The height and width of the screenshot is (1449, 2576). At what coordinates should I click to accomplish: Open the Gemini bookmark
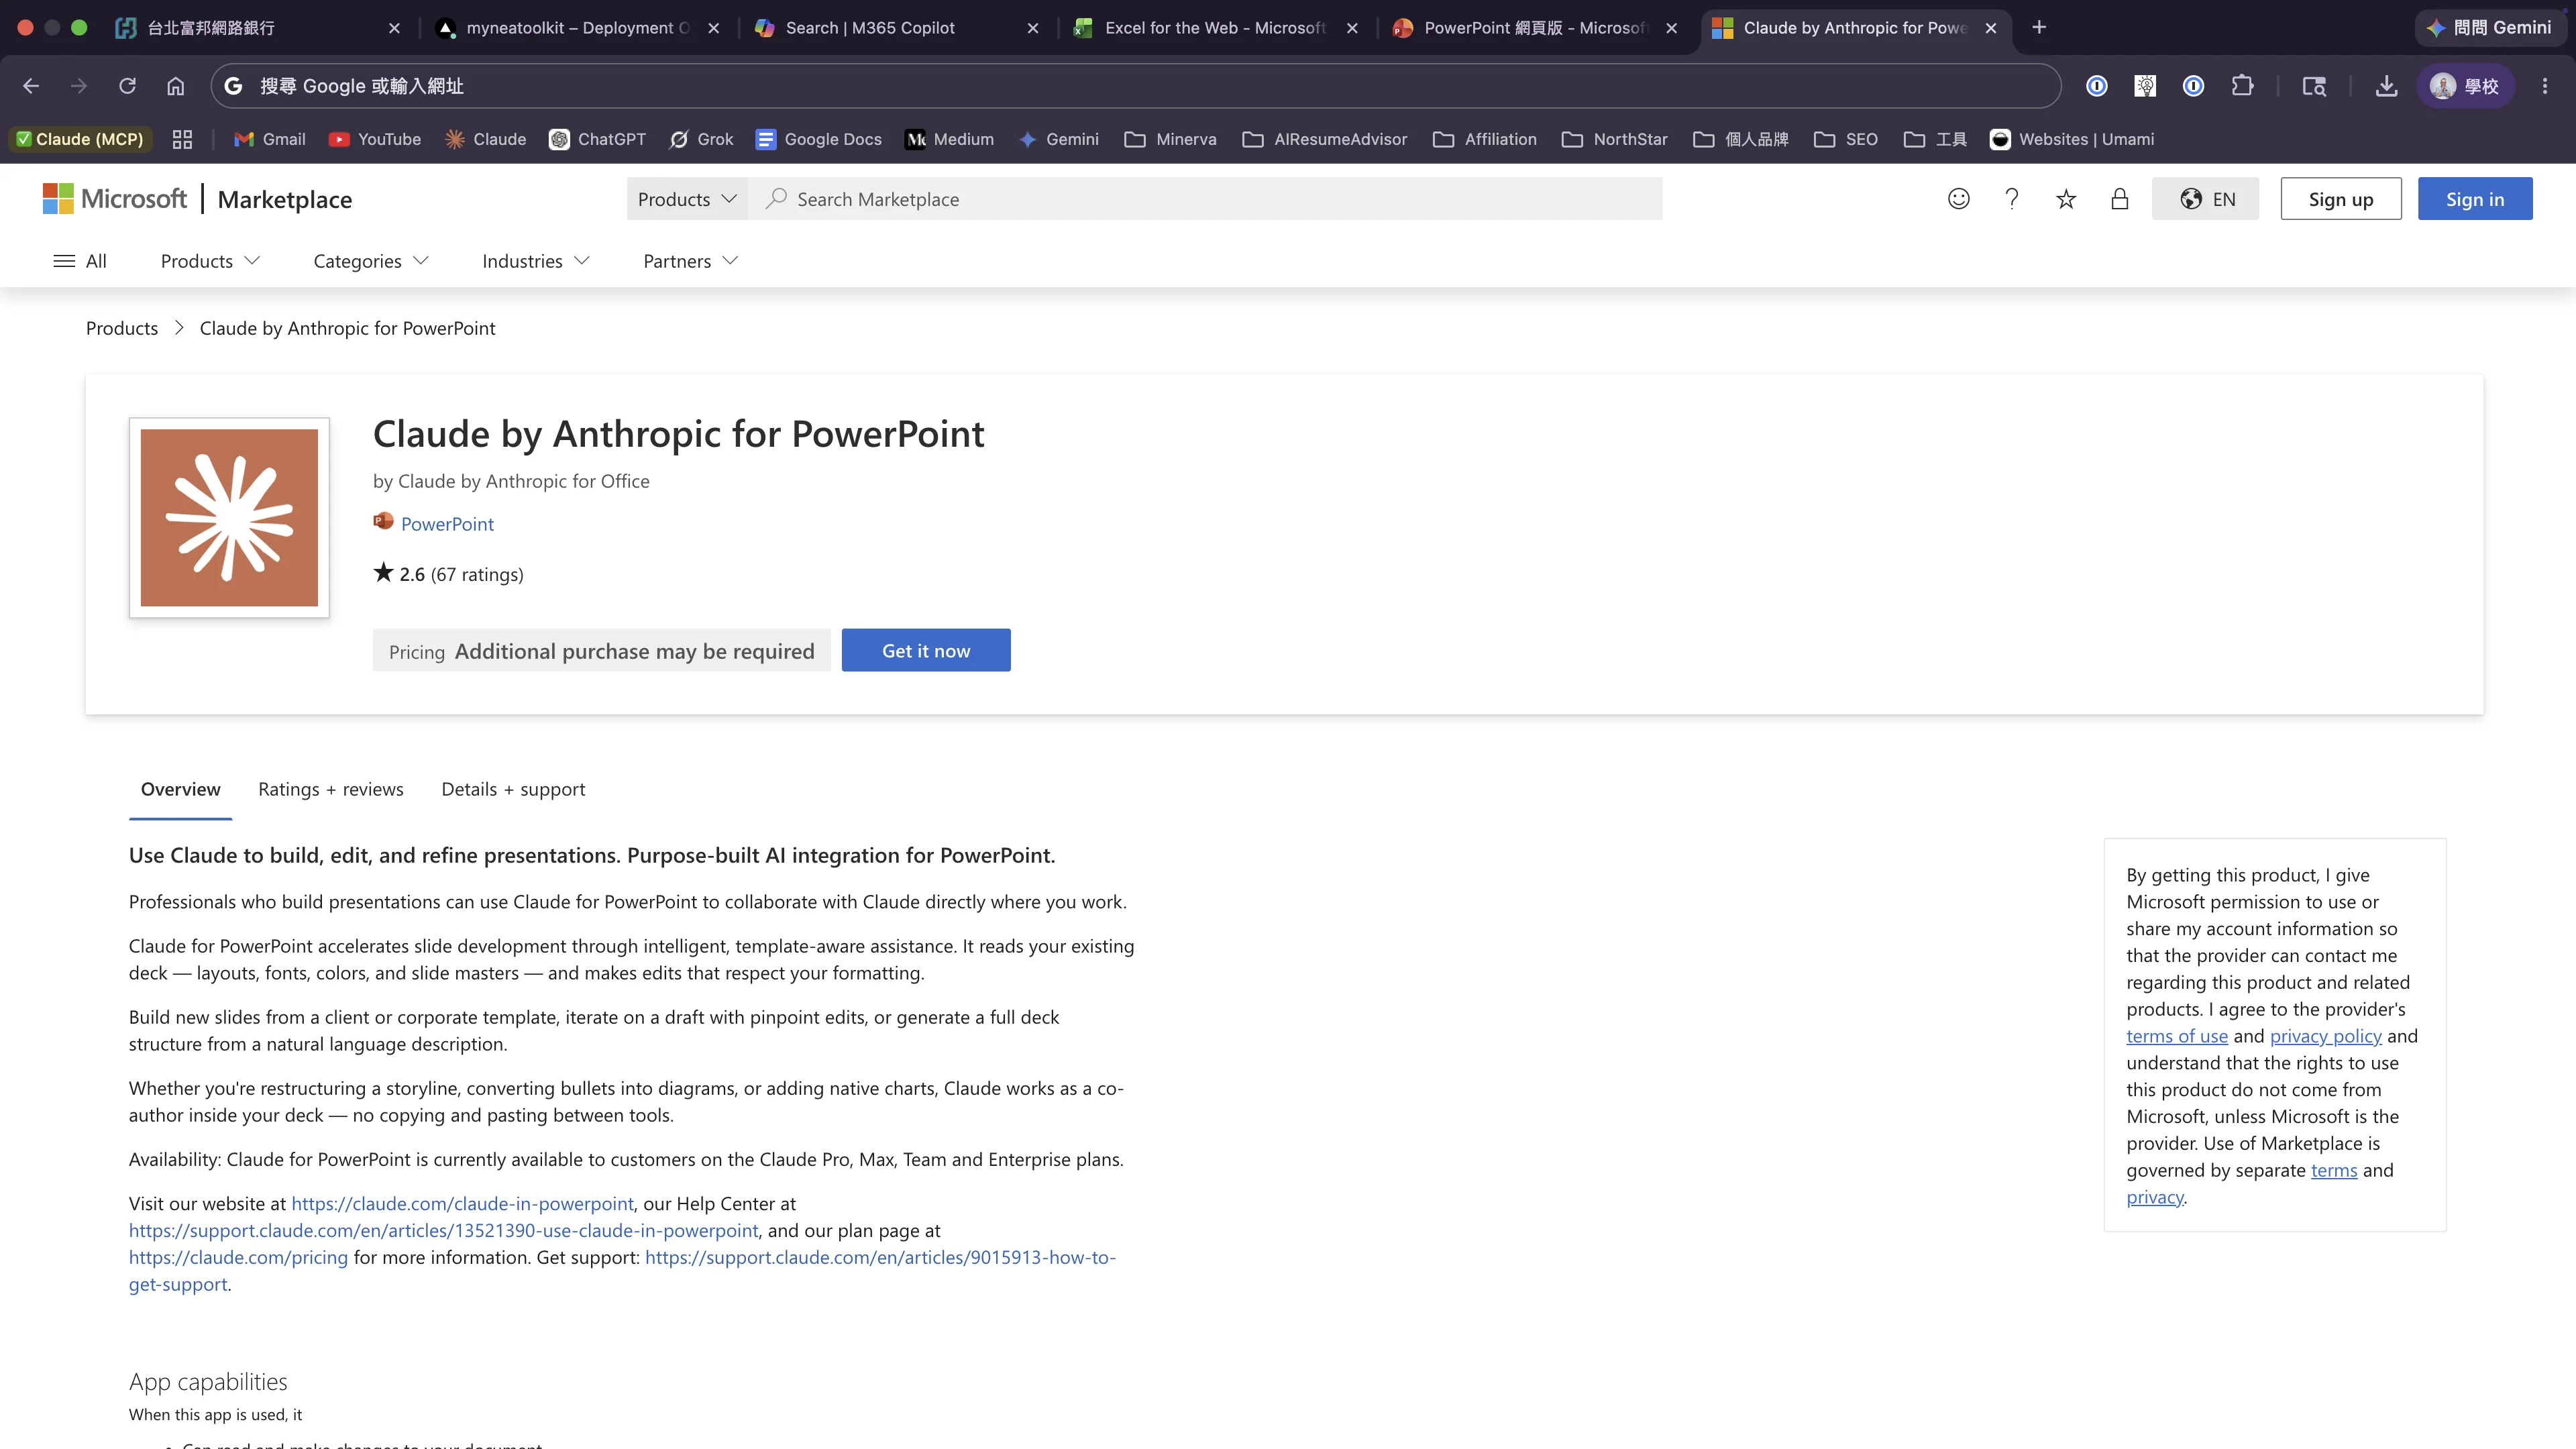click(1058, 139)
